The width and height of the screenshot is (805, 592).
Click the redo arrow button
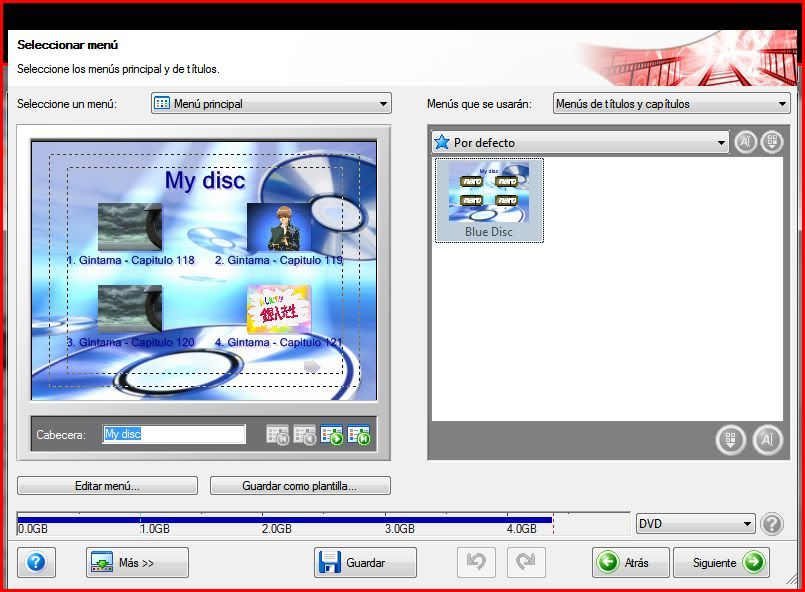pyautogui.click(x=526, y=562)
